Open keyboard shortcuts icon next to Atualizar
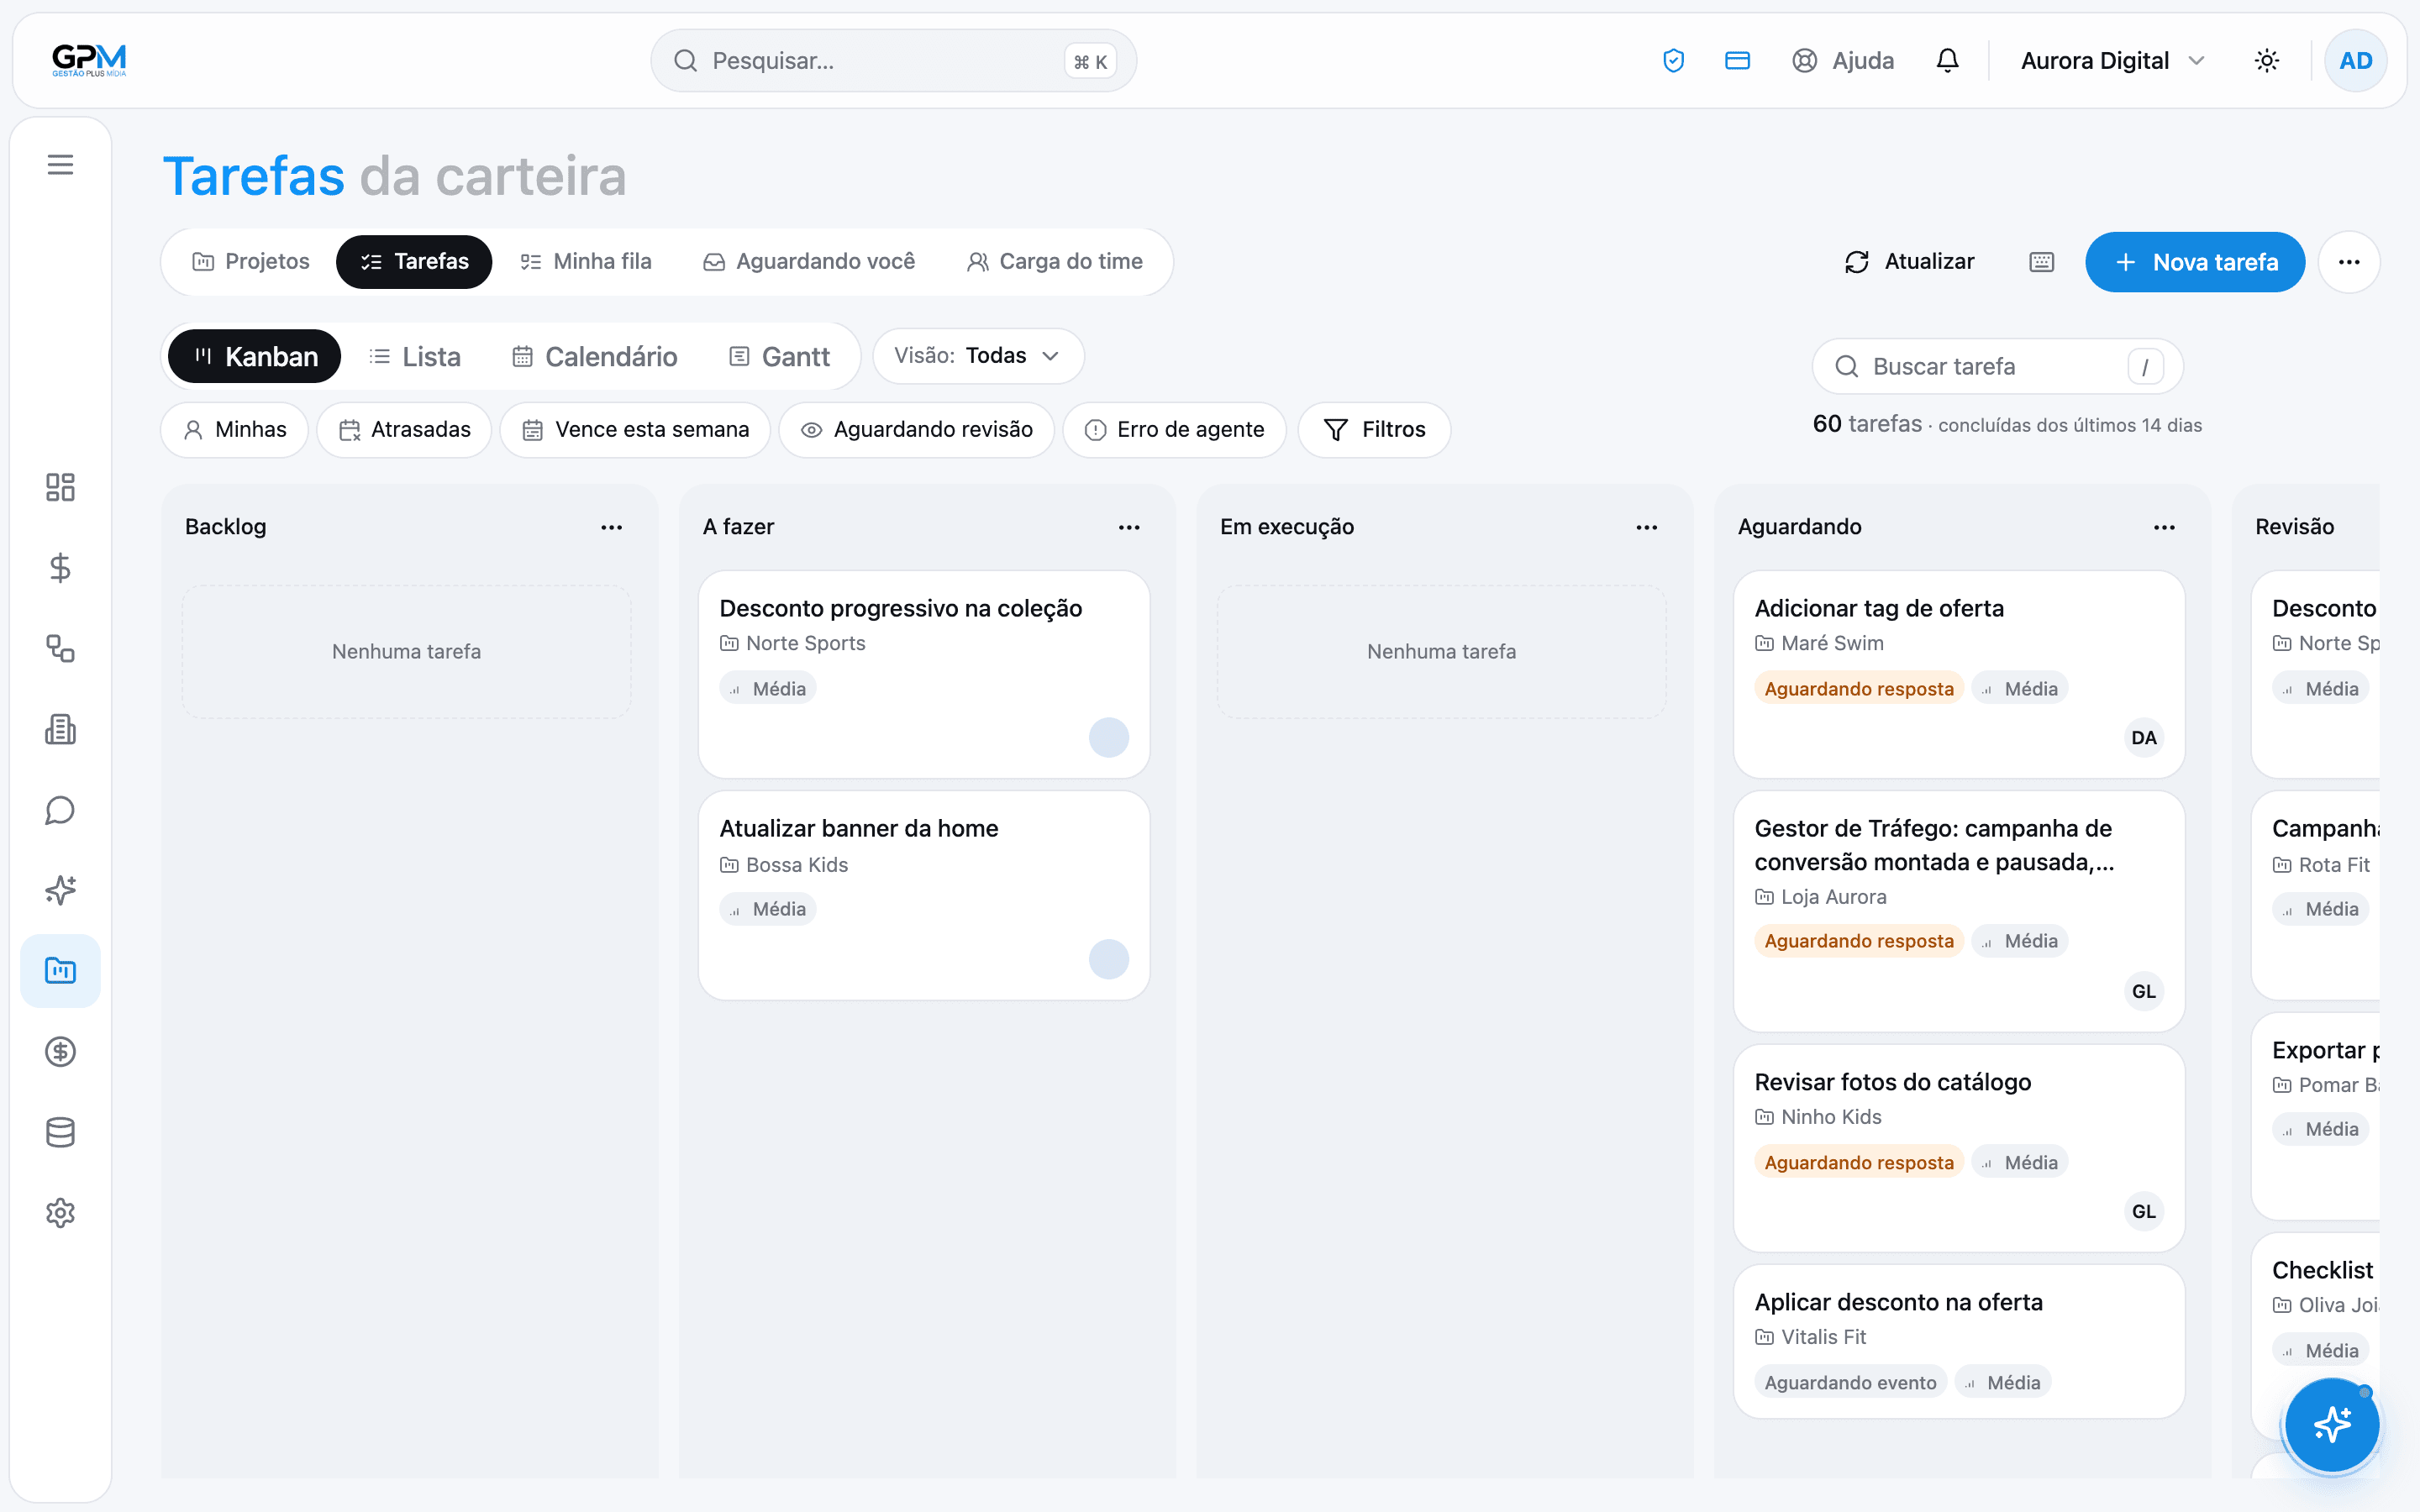This screenshot has height=1512, width=2420. (2042, 262)
